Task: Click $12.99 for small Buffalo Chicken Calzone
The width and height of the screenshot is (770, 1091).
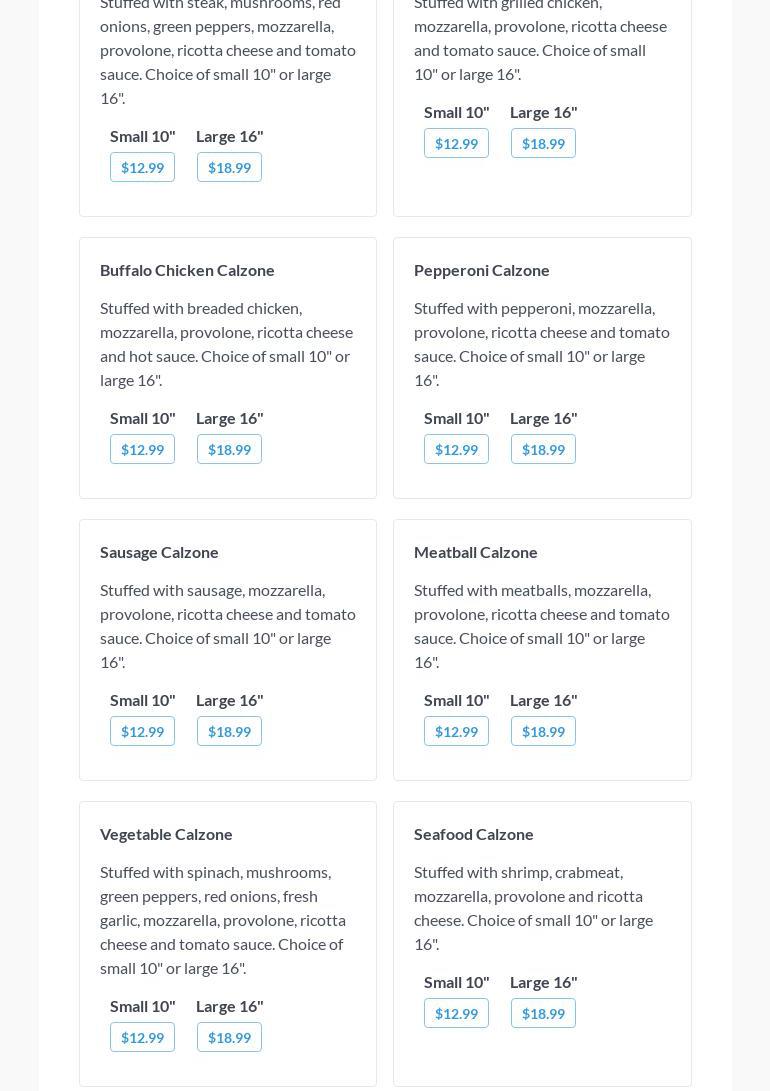Action: click(142, 449)
